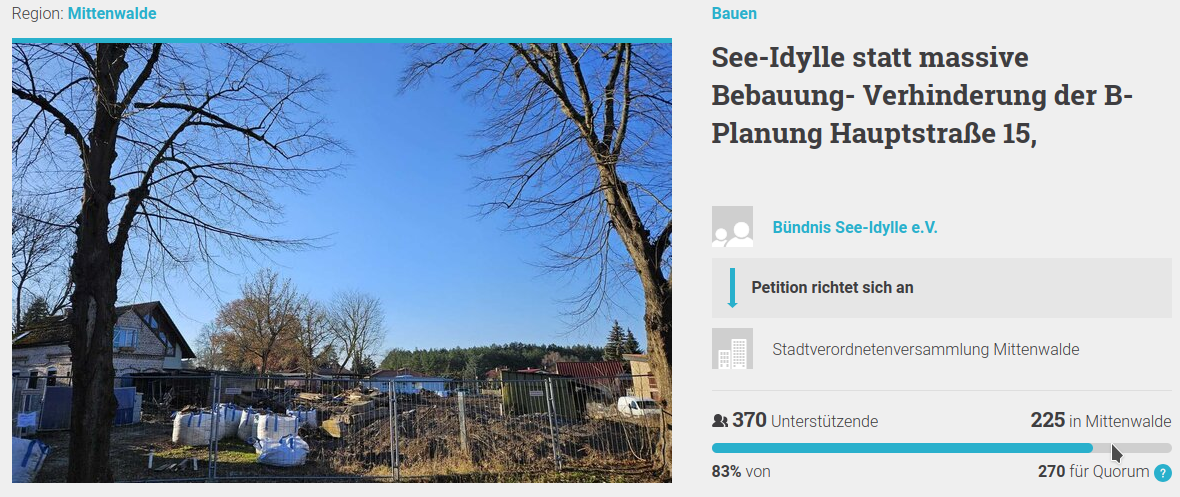Screen dimensions: 1180x497
Task: Open the Bauen category link
Action: pos(734,13)
